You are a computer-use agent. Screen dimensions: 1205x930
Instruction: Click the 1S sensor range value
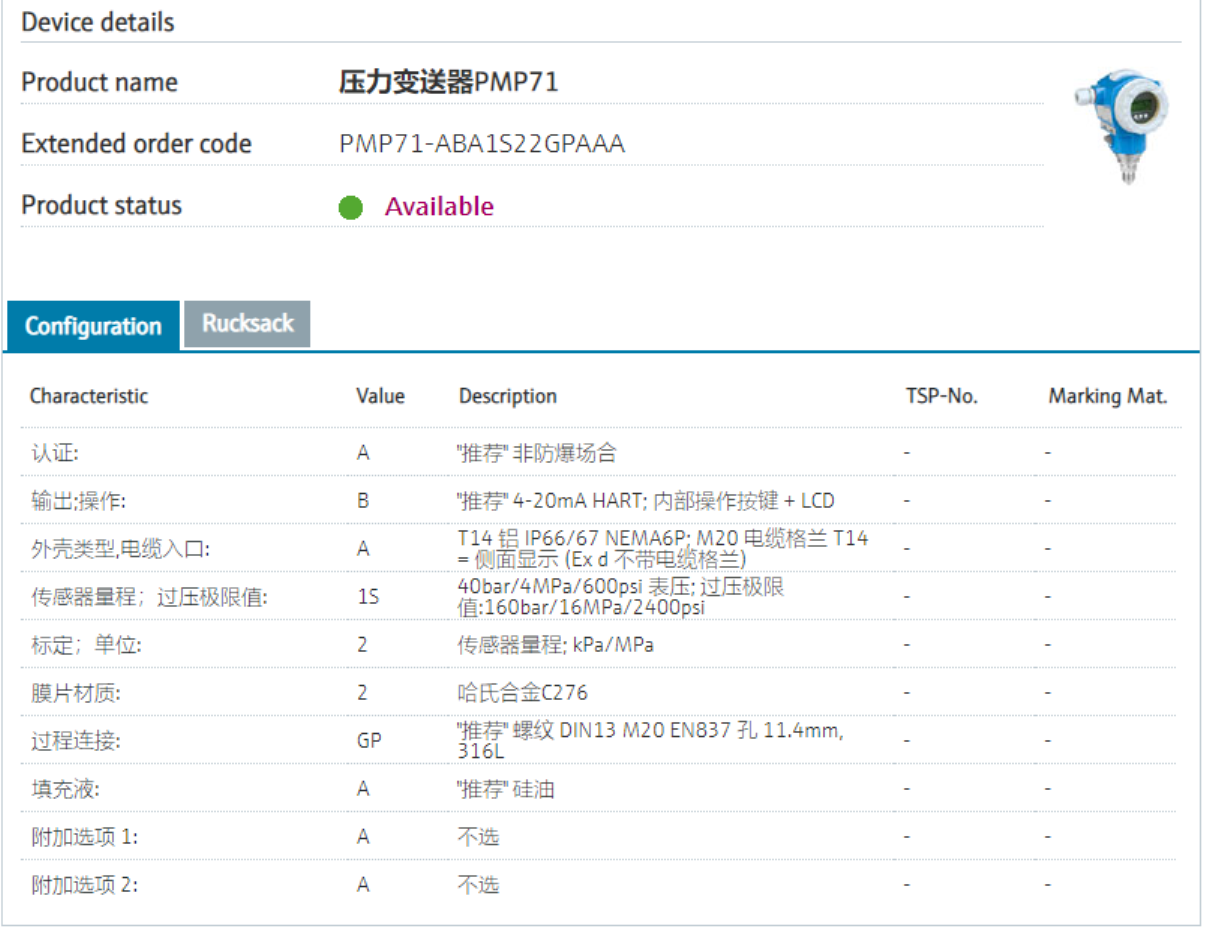click(x=368, y=597)
